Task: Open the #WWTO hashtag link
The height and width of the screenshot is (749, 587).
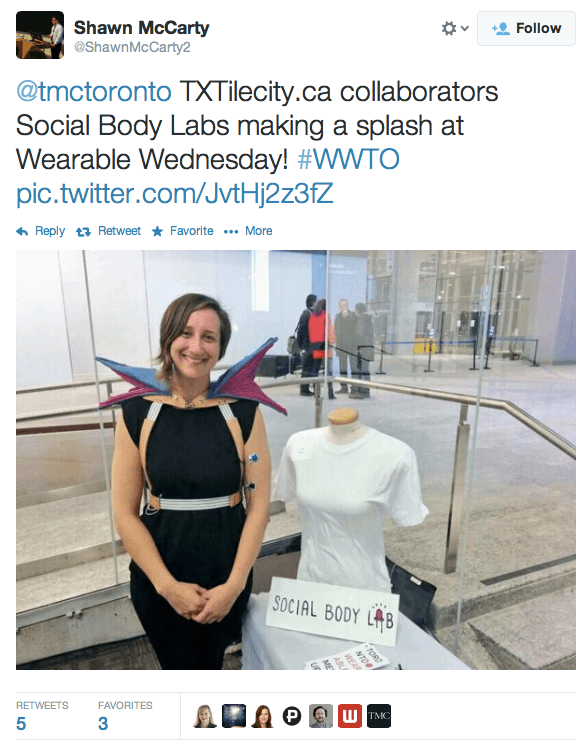Action: coord(348,159)
